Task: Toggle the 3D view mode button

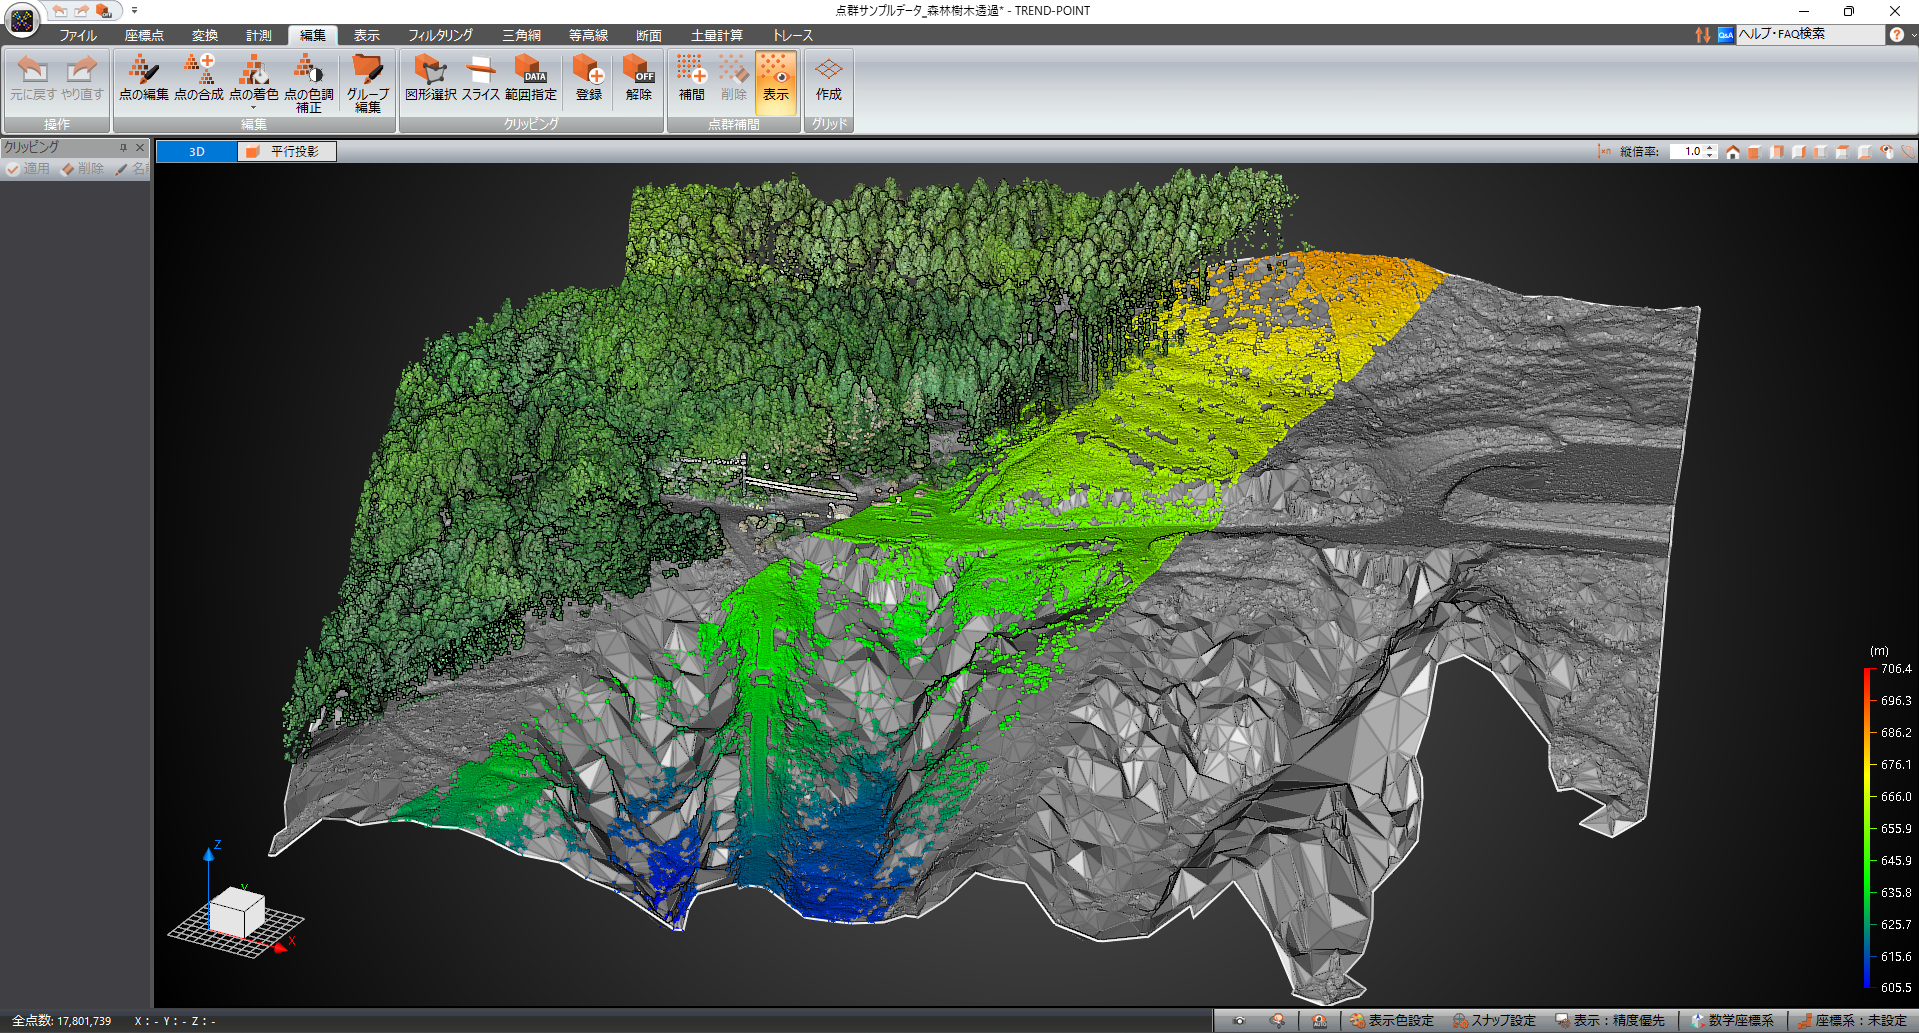Action: pos(197,152)
